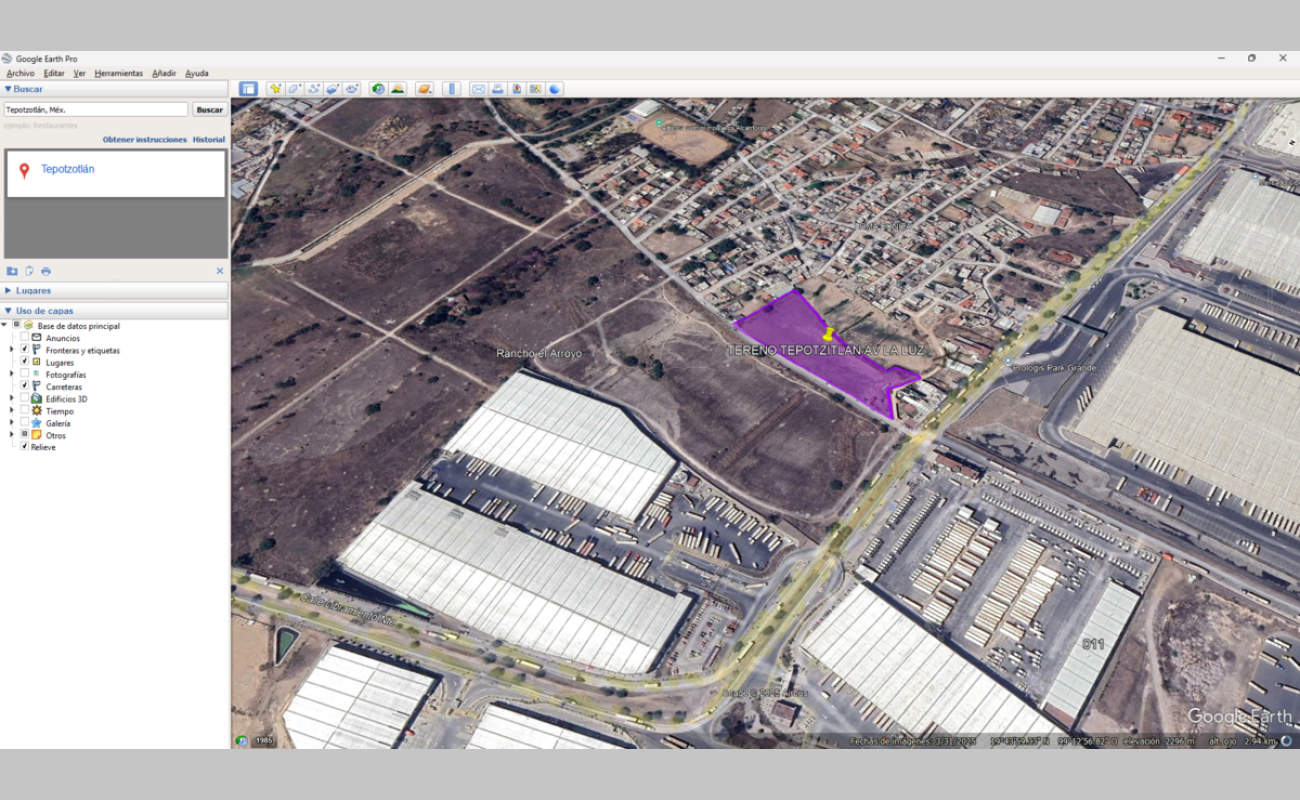Click the search field containing Tepotzotlán, Méx.
Image resolution: width=1300 pixels, height=800 pixels.
(x=96, y=110)
